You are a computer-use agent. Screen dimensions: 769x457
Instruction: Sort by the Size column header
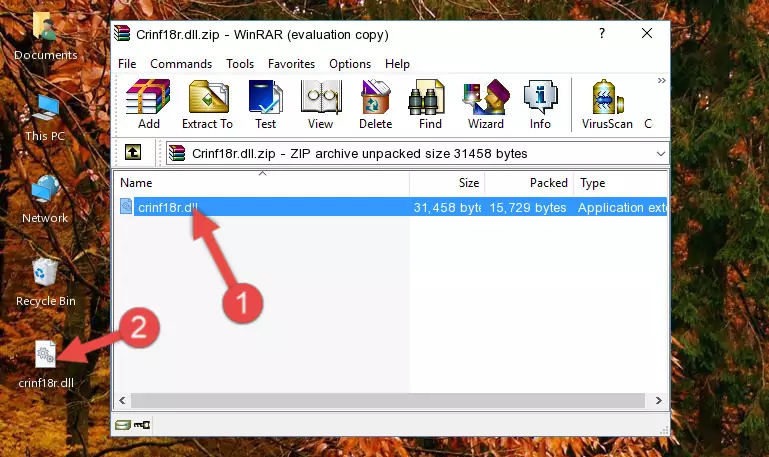pyautogui.click(x=447, y=183)
